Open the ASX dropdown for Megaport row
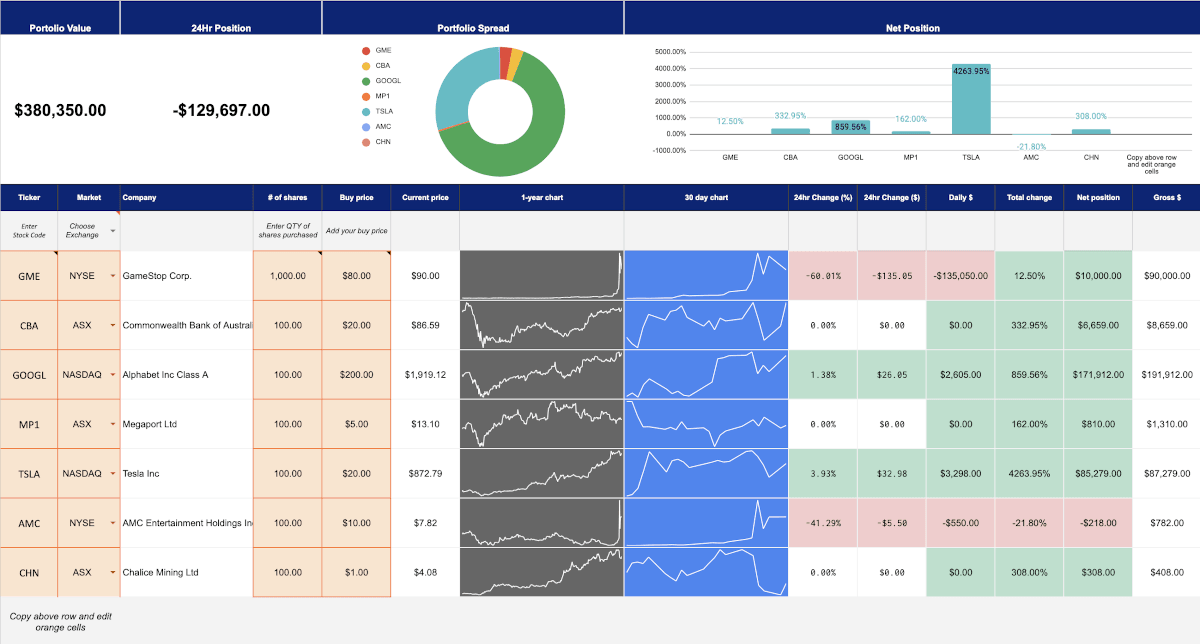 [x=112, y=424]
